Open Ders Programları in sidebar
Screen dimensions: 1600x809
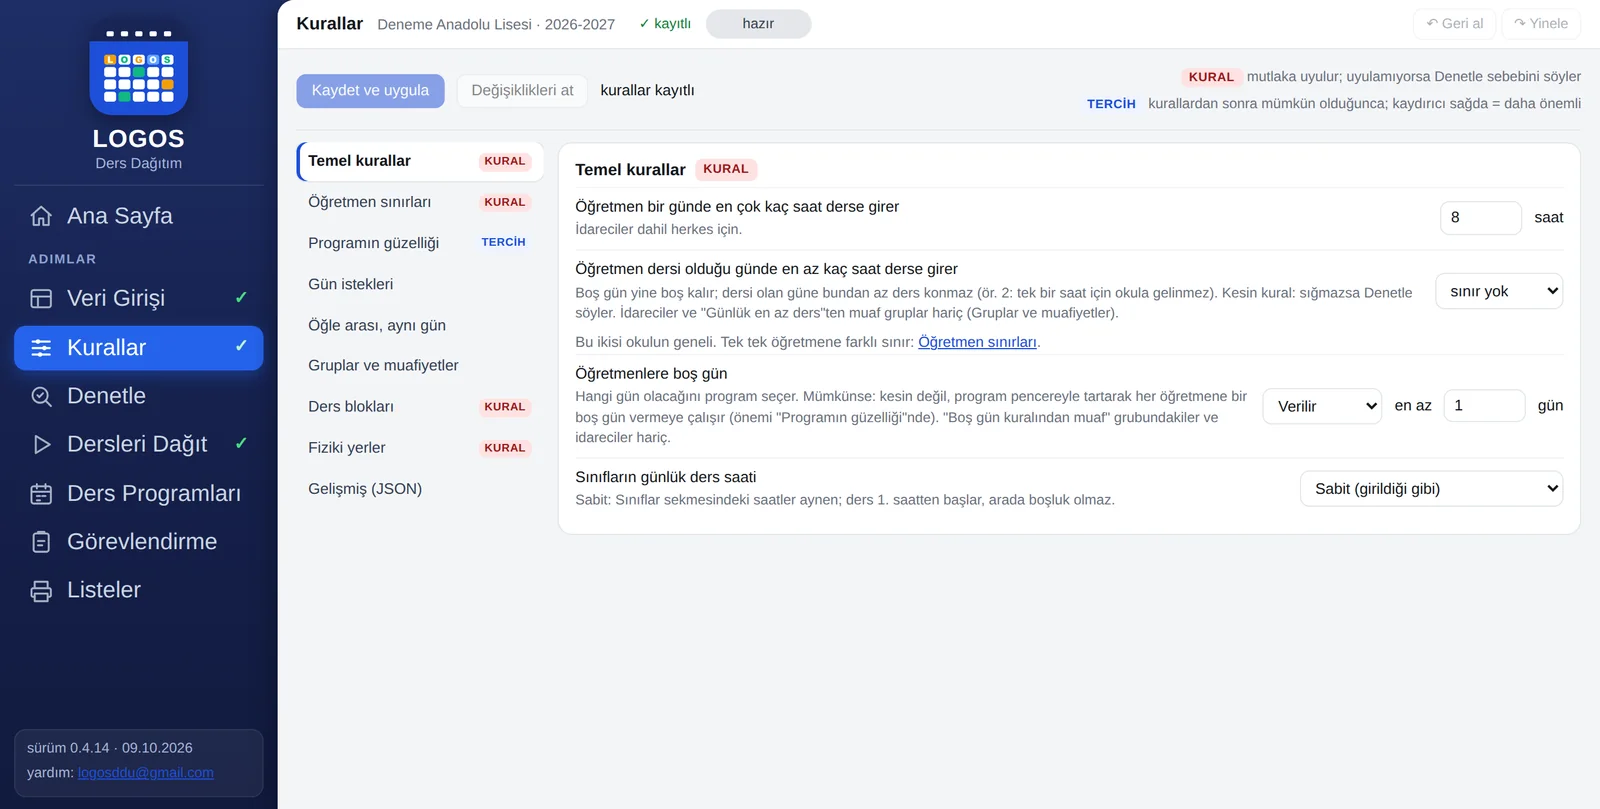(139, 493)
